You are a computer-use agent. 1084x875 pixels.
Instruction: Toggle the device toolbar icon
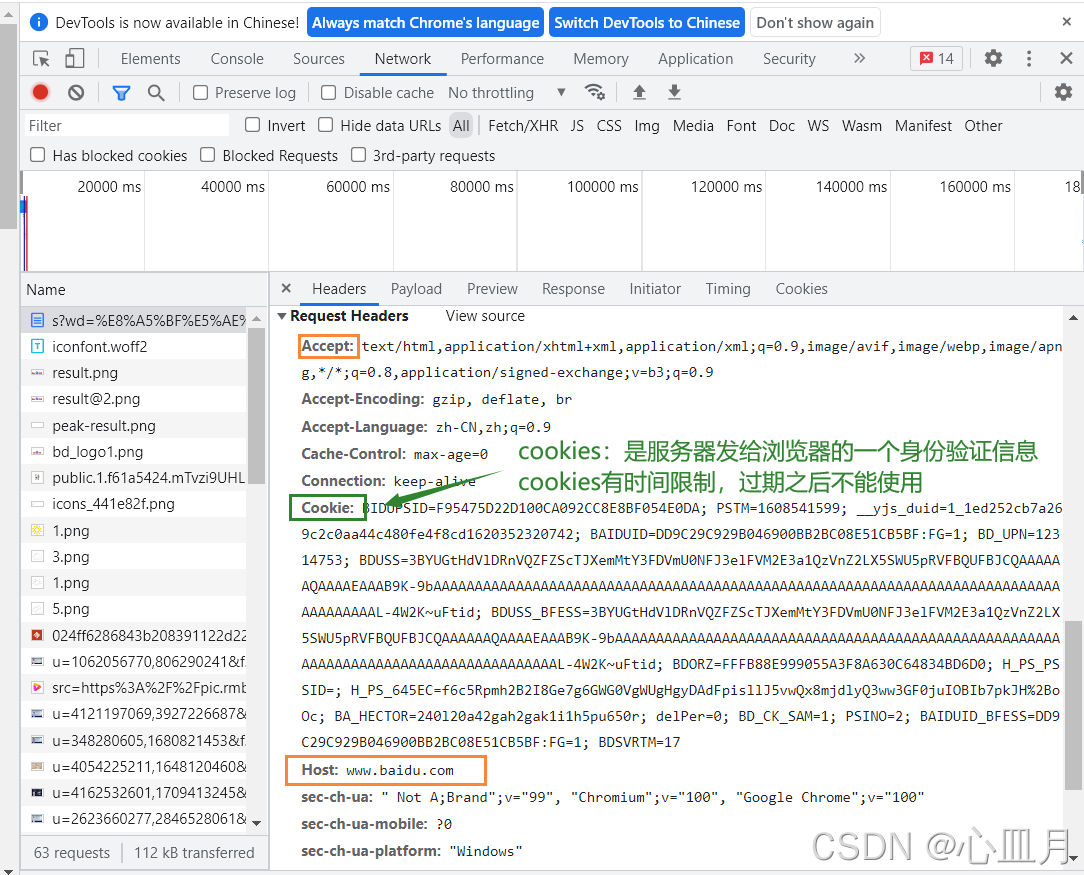coord(74,59)
